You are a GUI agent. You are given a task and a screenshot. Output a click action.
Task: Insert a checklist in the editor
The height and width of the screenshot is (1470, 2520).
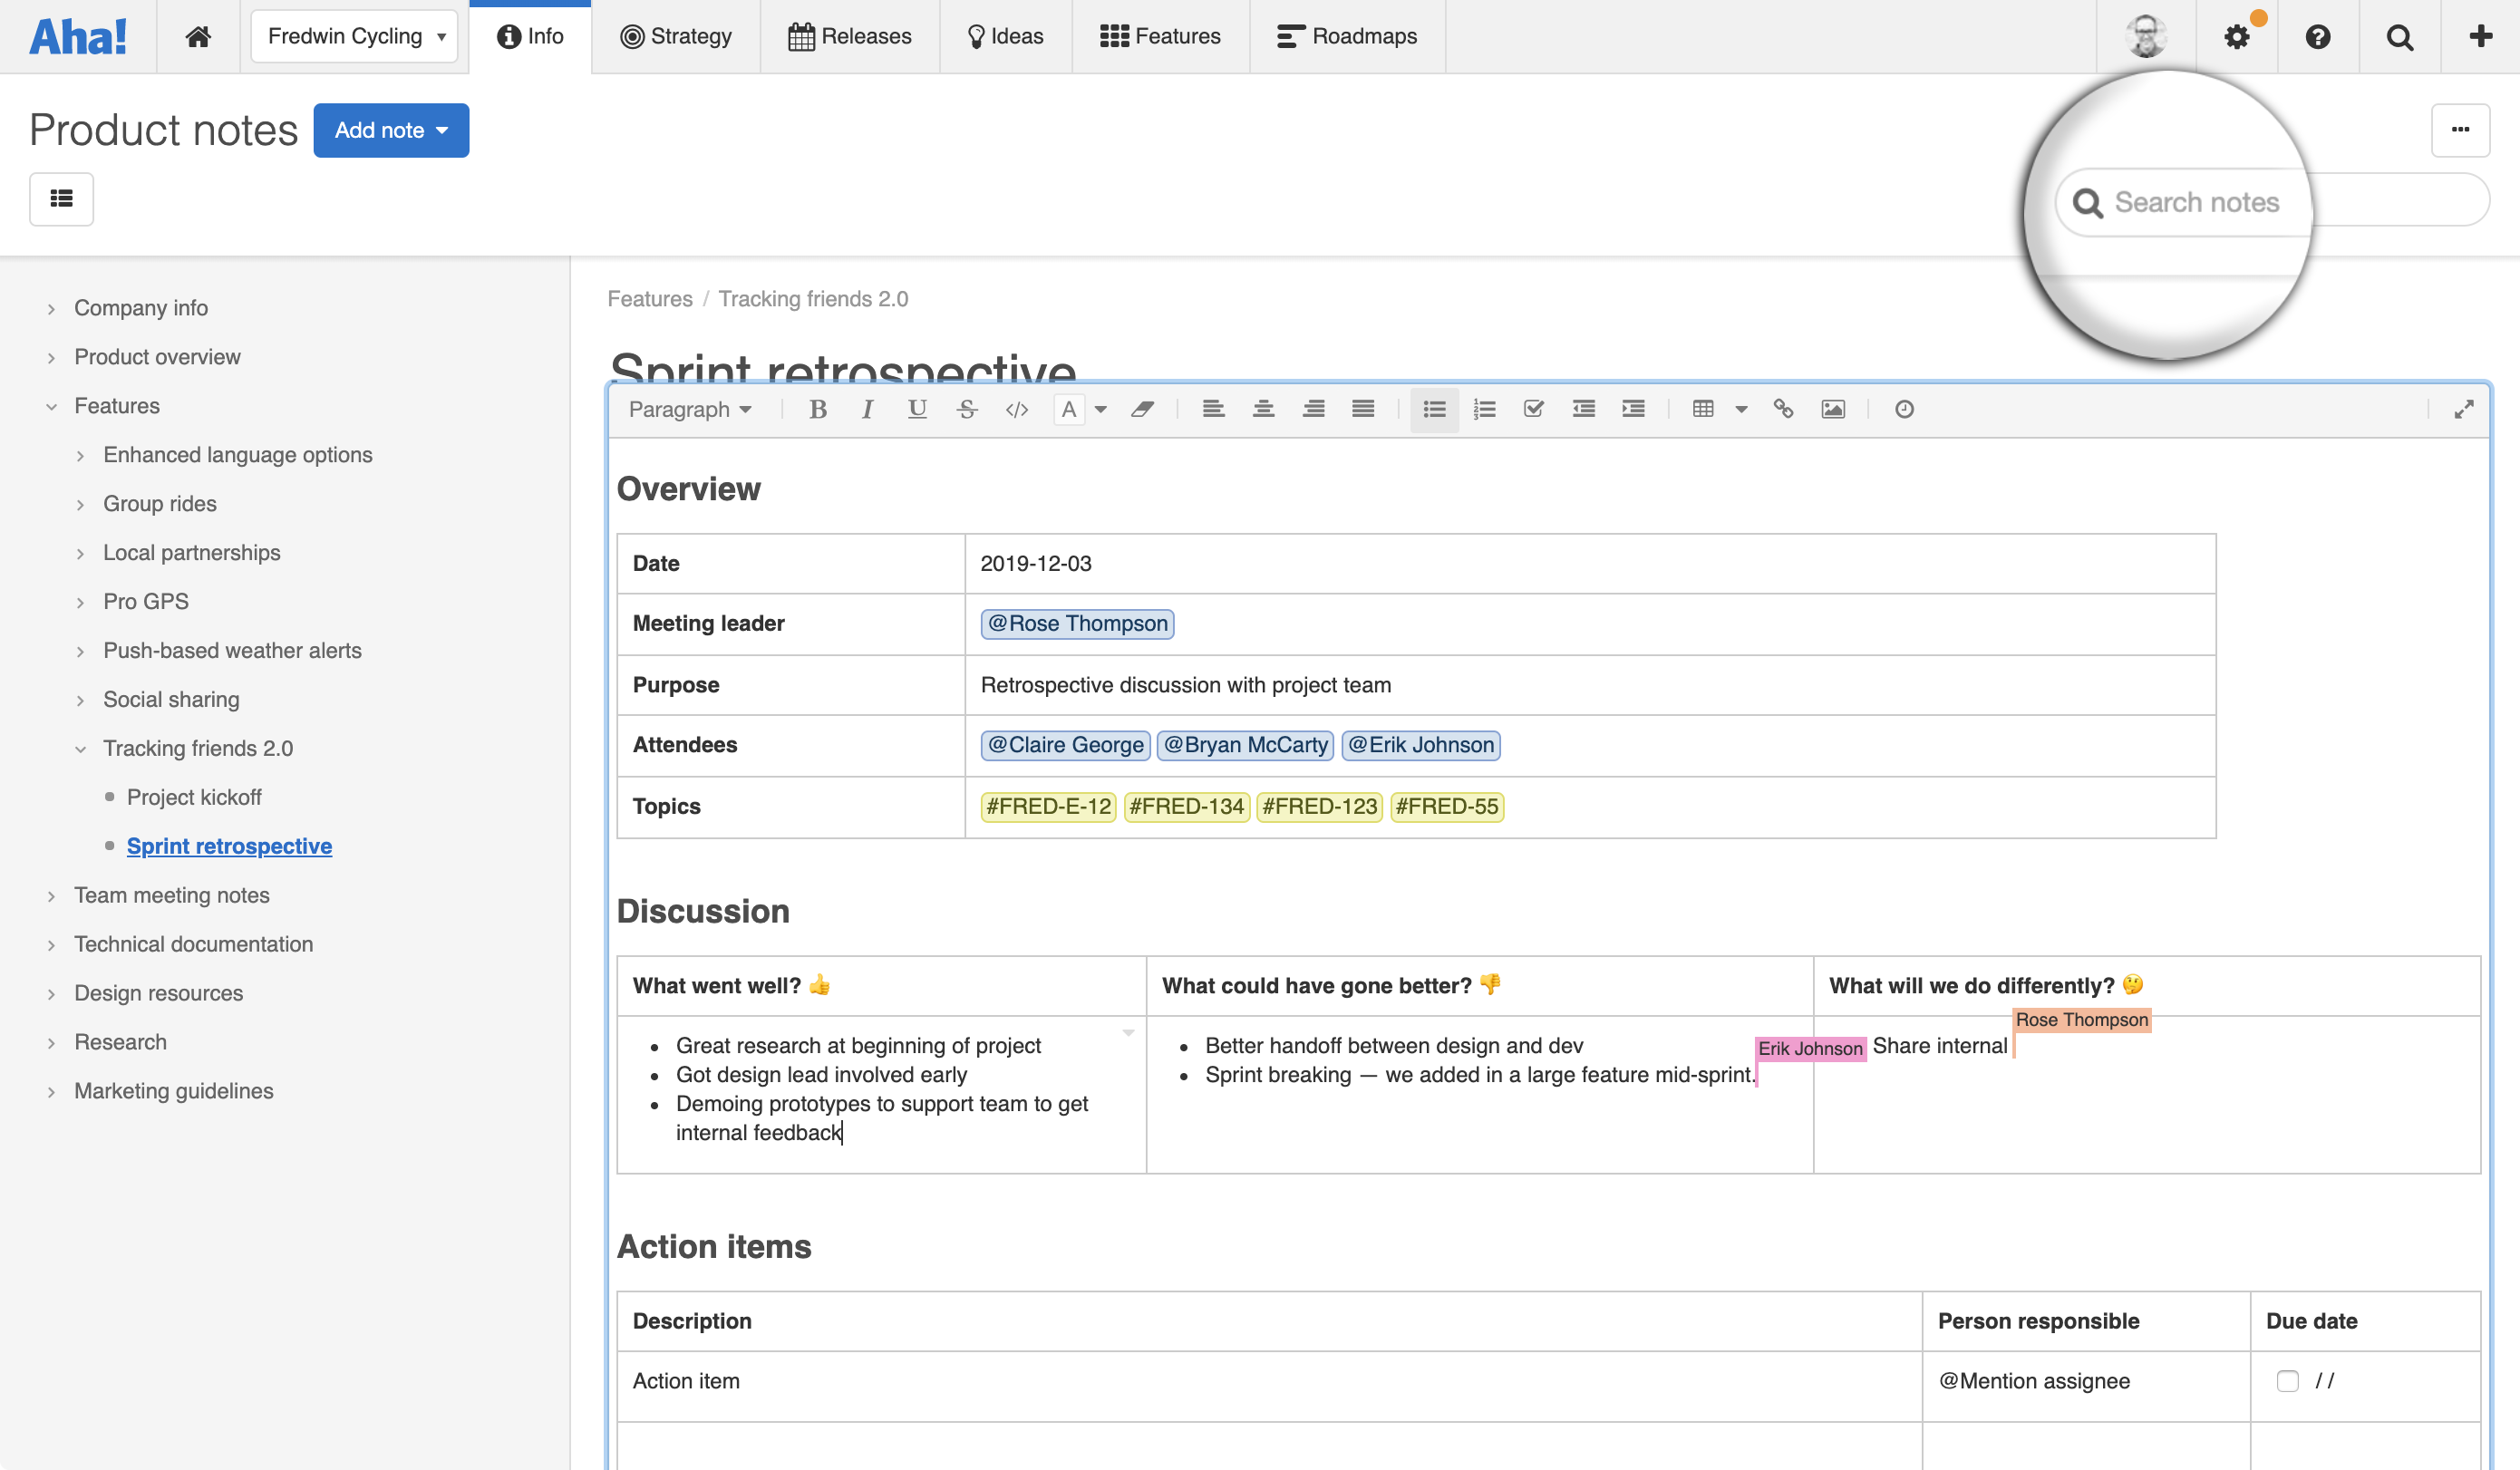[x=1533, y=409]
